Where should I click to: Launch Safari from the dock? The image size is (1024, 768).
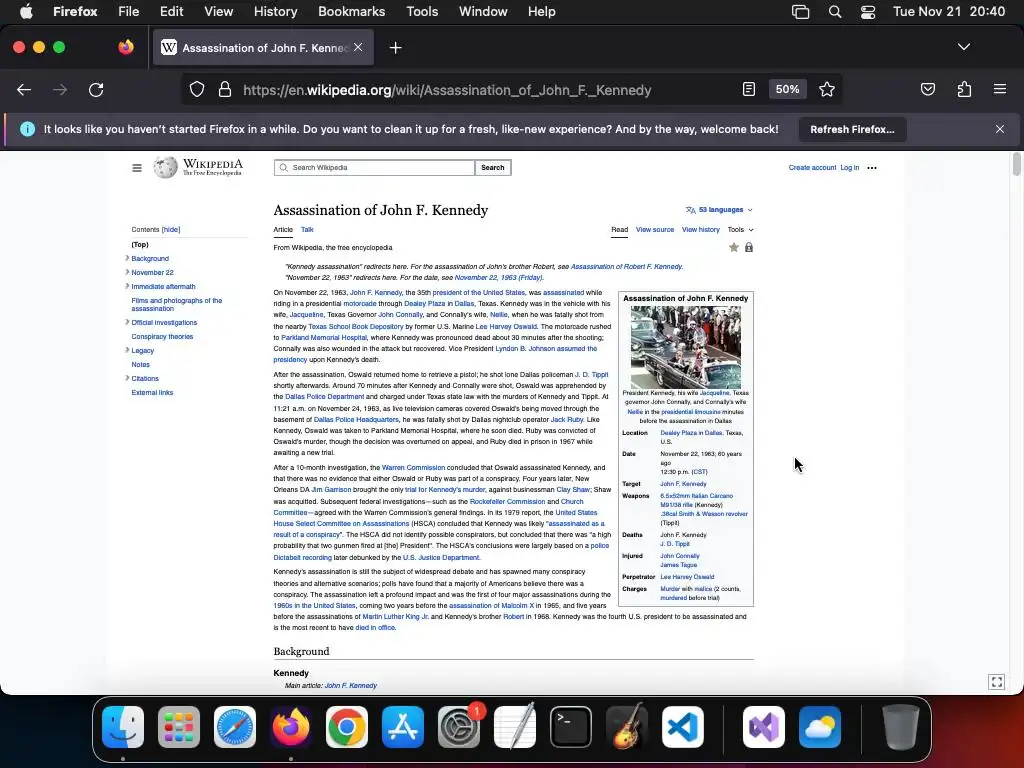point(235,727)
